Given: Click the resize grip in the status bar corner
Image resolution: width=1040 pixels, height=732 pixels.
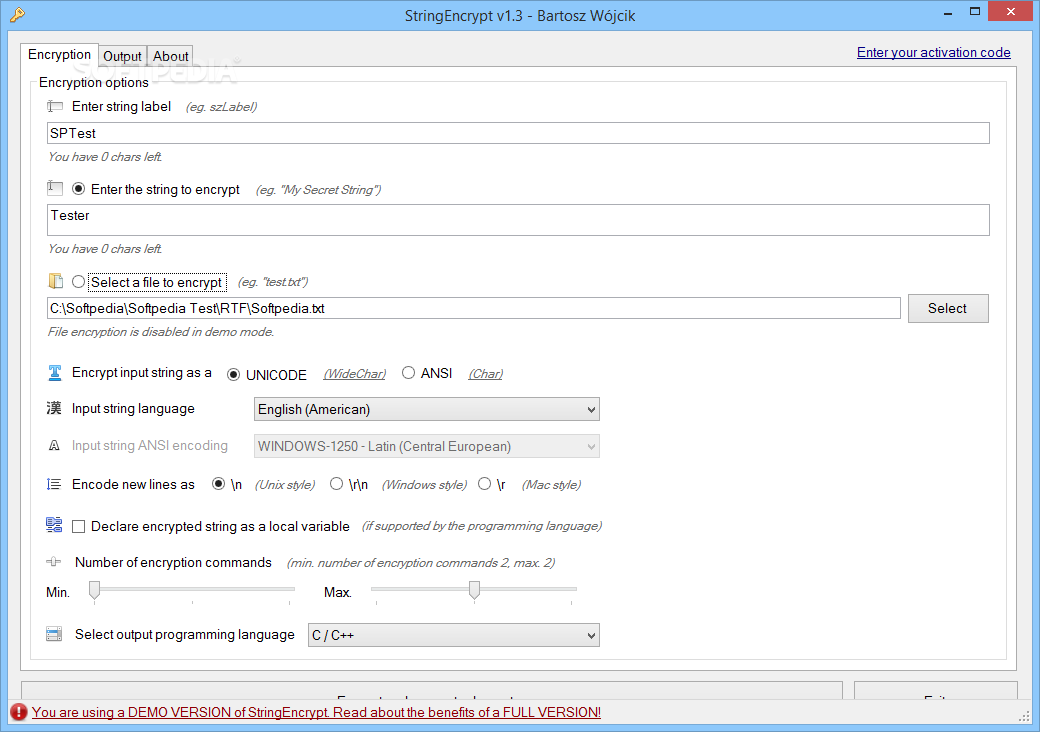Looking at the screenshot, I should tap(1024, 715).
